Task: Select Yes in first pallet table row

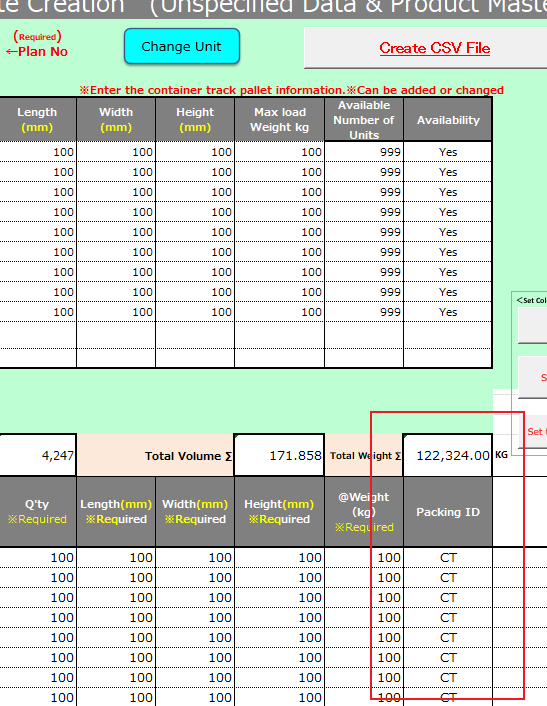Action: 448,152
